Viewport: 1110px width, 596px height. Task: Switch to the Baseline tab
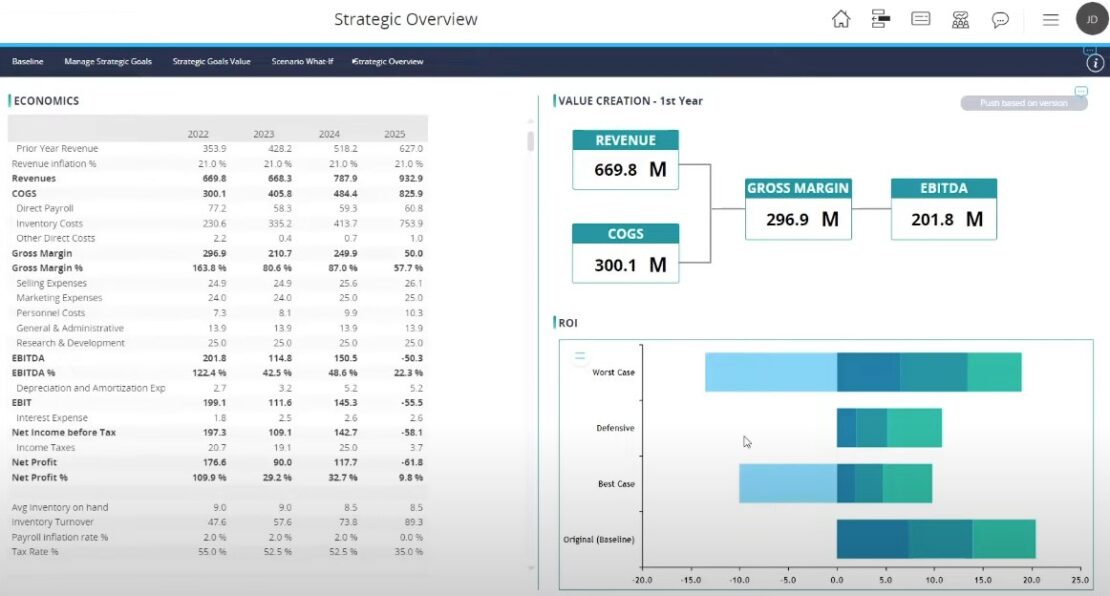pyautogui.click(x=27, y=61)
